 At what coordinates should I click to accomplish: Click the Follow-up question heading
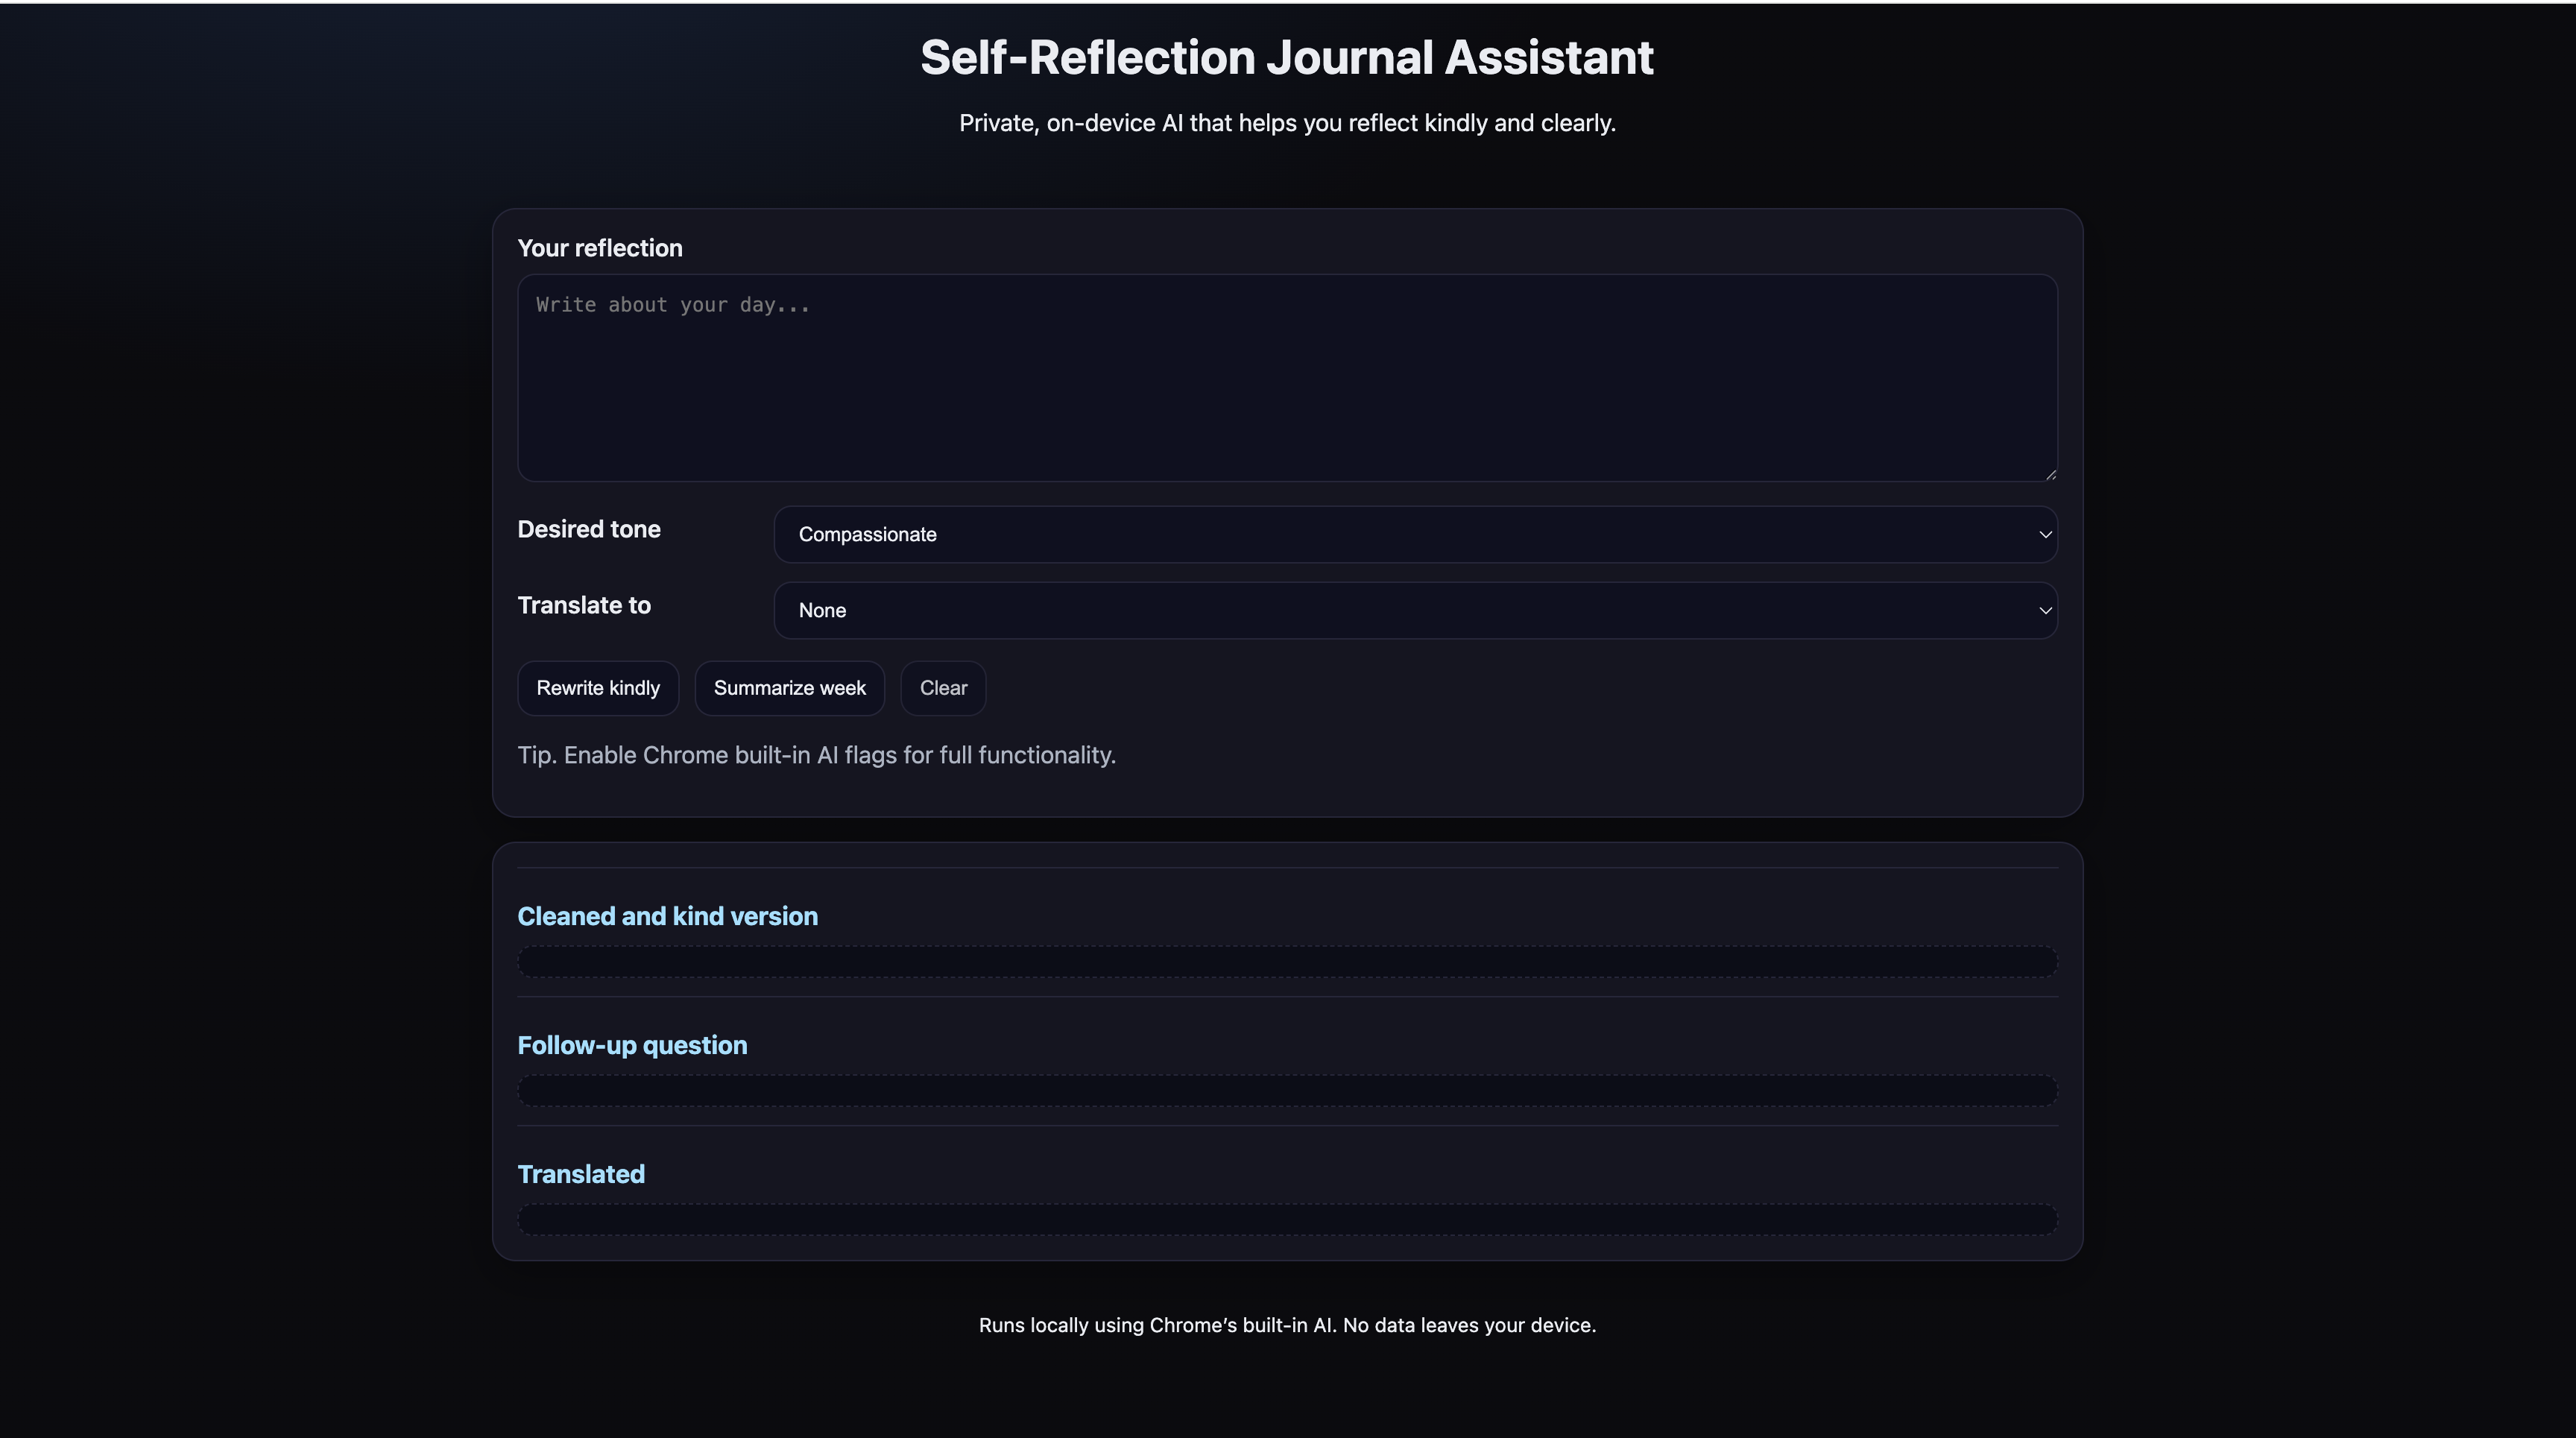coord(632,1045)
